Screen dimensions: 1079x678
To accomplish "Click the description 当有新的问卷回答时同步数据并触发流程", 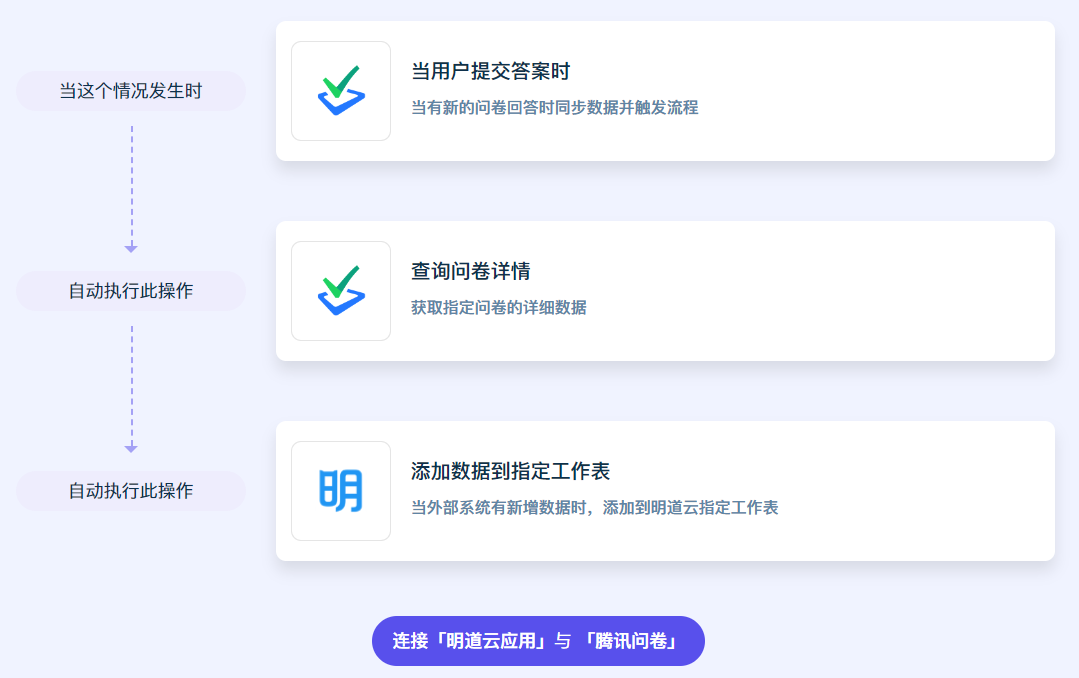I will point(554,108).
